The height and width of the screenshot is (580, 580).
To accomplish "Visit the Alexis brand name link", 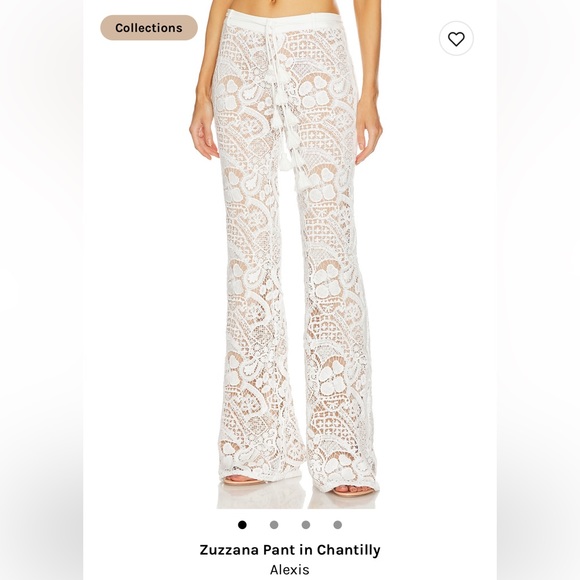I will [290, 570].
